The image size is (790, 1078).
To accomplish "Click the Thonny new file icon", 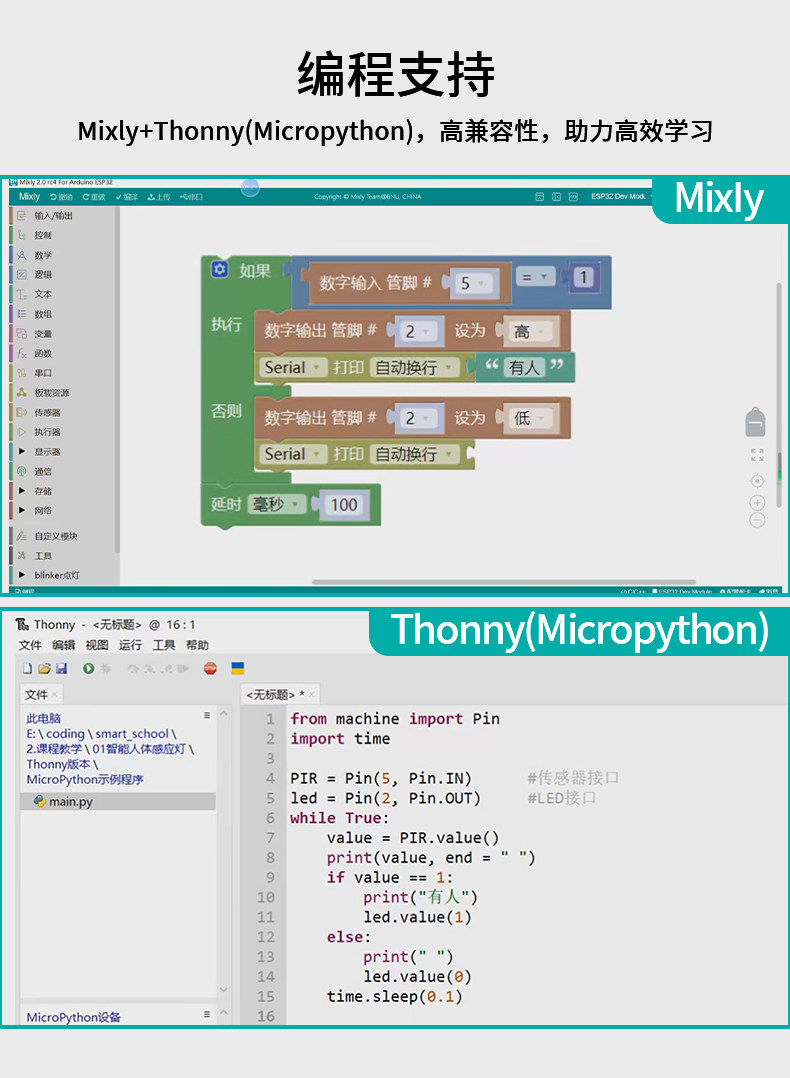I will pyautogui.click(x=28, y=668).
